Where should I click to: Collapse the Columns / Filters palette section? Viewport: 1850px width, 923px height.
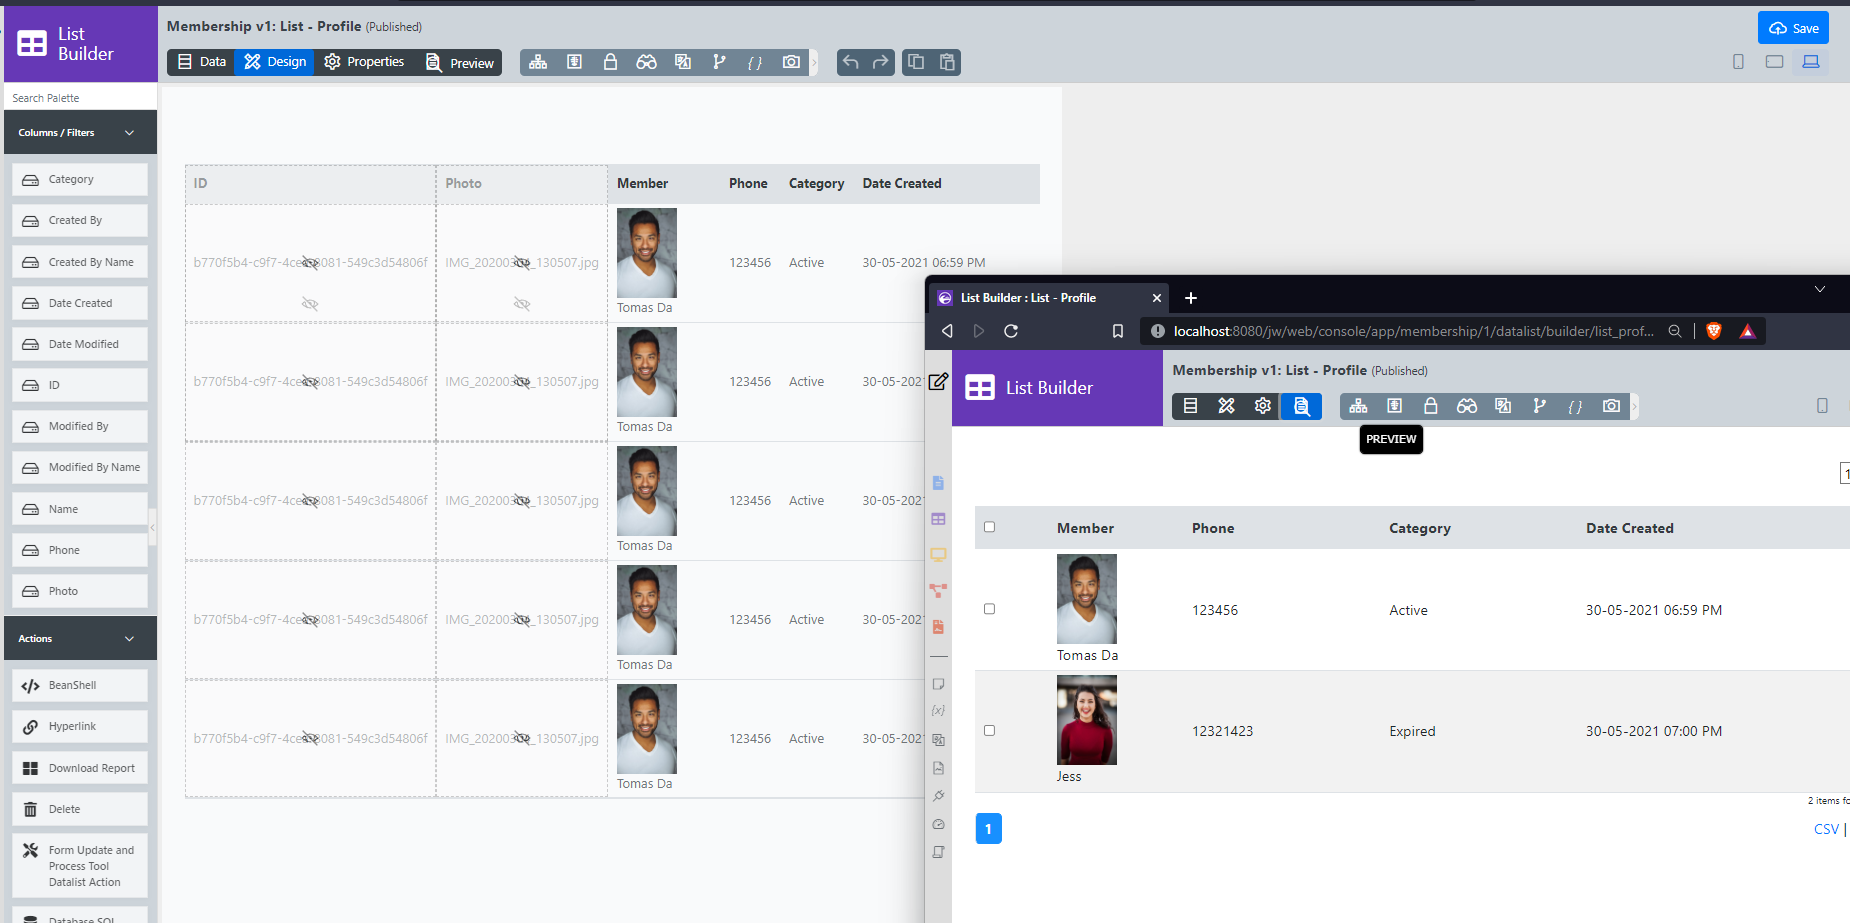[x=129, y=133]
